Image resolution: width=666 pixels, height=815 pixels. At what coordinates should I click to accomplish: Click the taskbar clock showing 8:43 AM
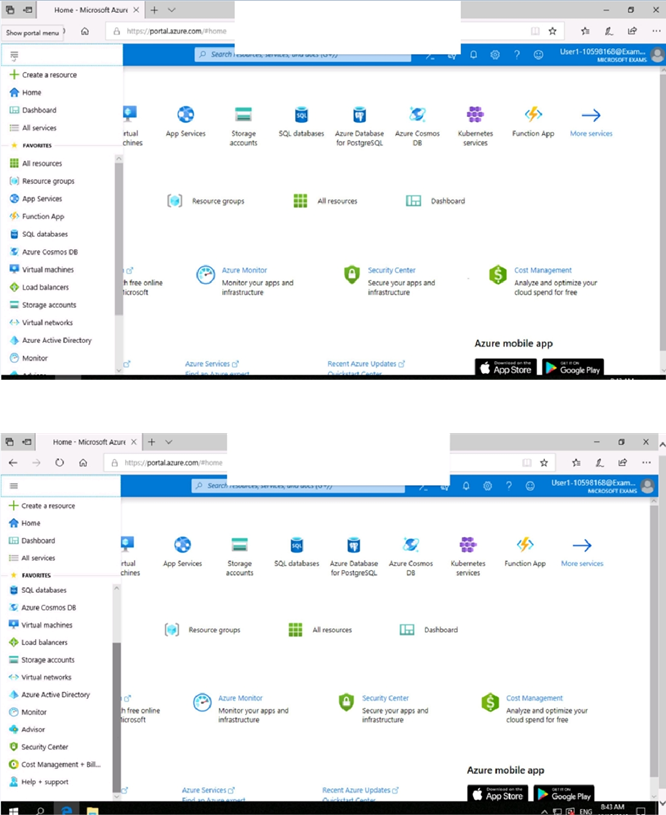(x=612, y=807)
